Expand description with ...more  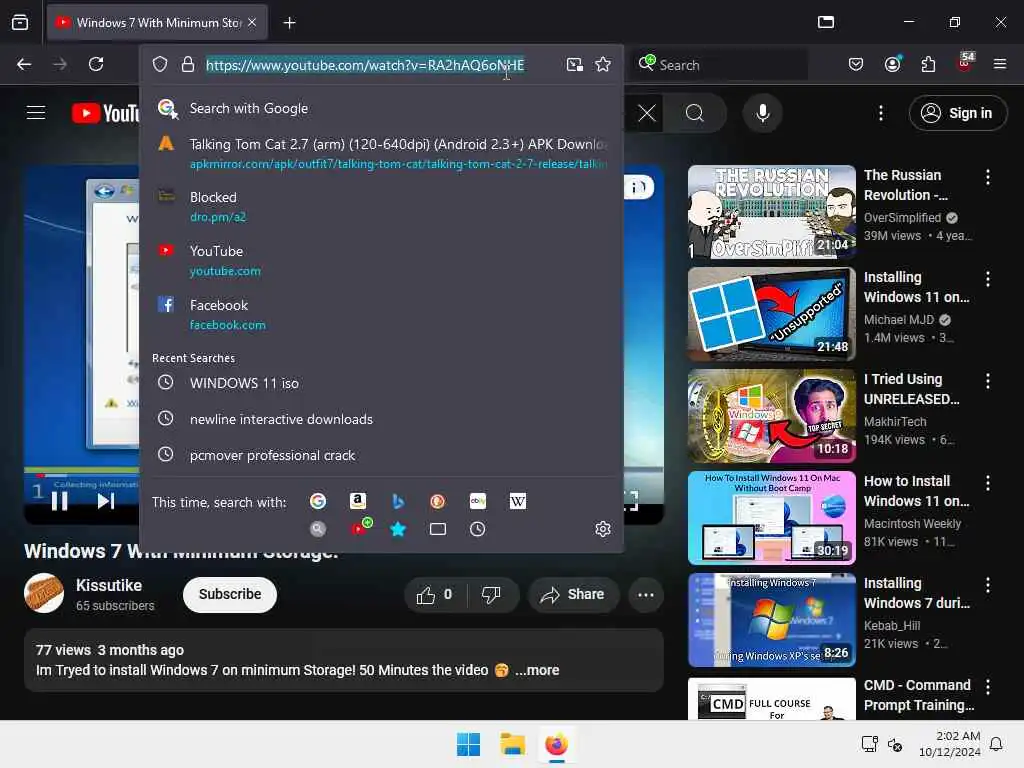pyautogui.click(x=537, y=670)
